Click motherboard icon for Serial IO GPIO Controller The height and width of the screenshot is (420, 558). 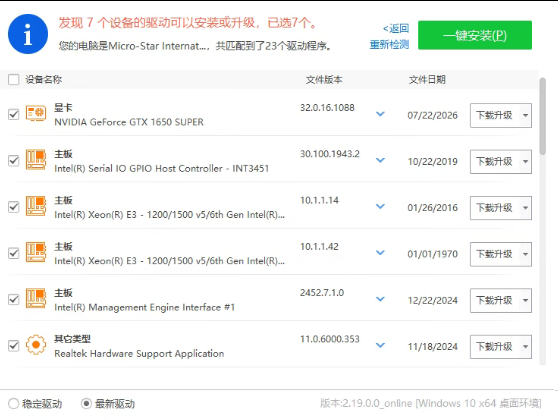pyautogui.click(x=36, y=159)
